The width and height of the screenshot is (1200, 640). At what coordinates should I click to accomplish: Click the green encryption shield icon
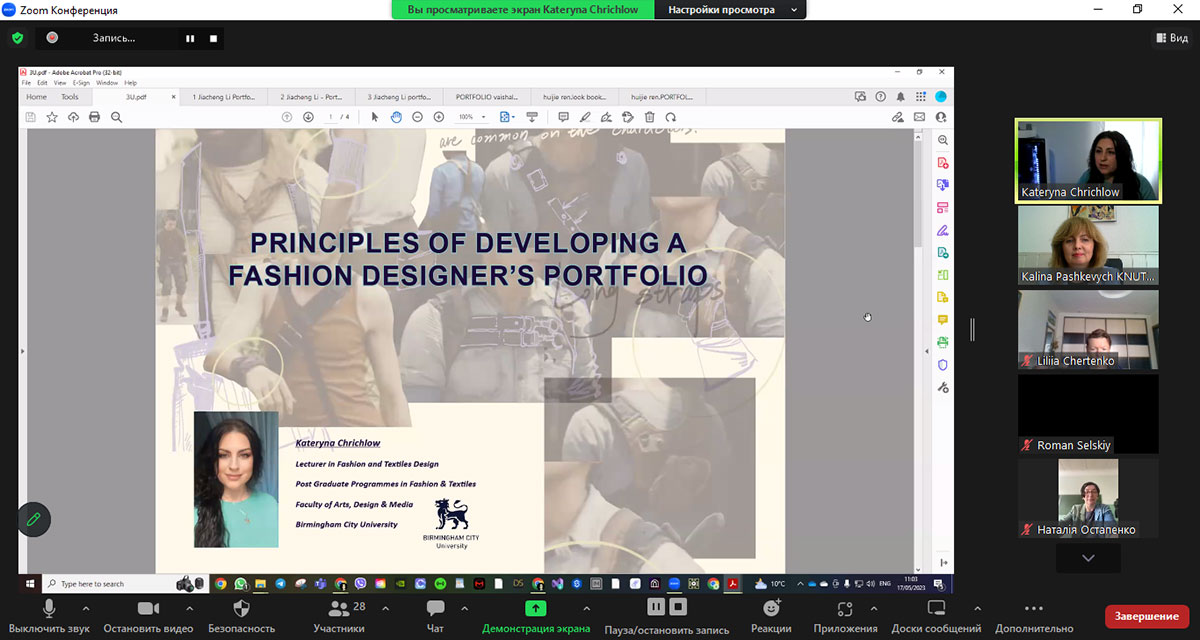coord(17,38)
